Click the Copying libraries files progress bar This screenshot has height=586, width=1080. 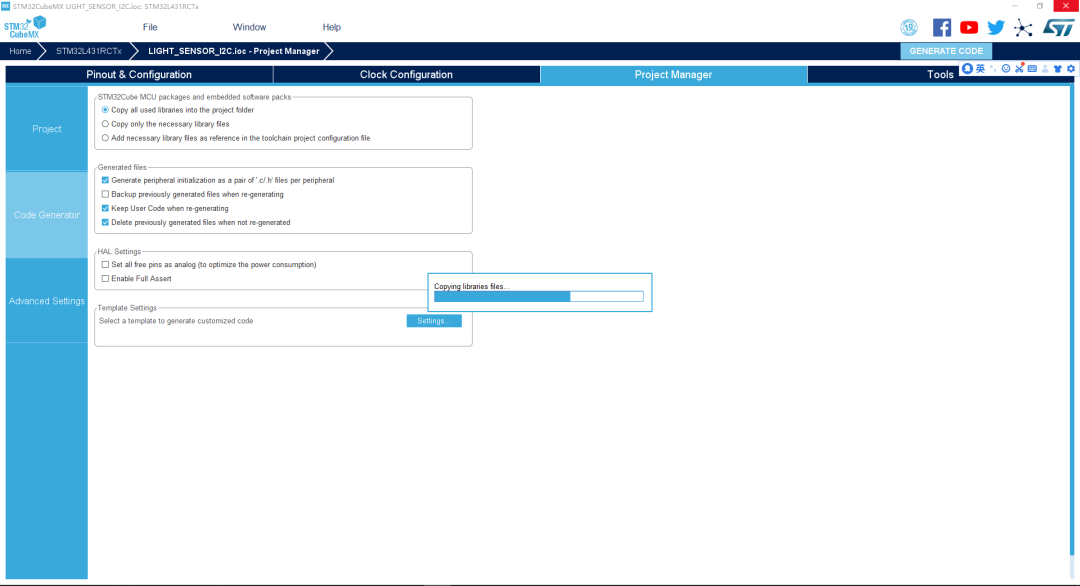pos(539,297)
